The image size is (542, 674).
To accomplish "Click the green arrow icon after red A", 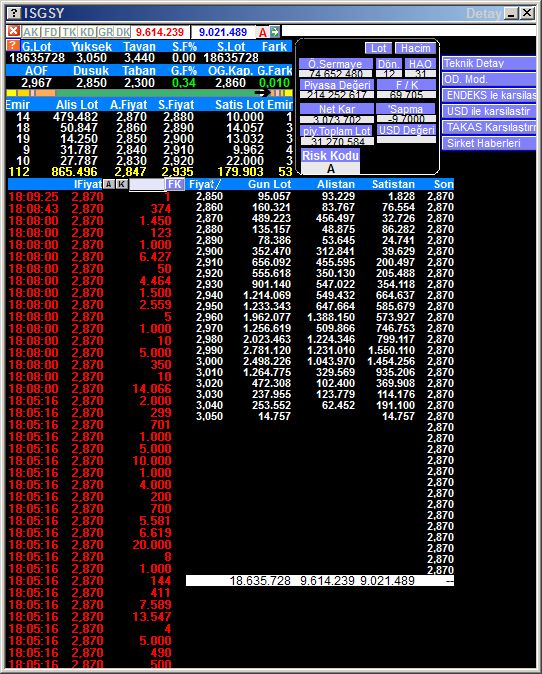I will coord(274,31).
